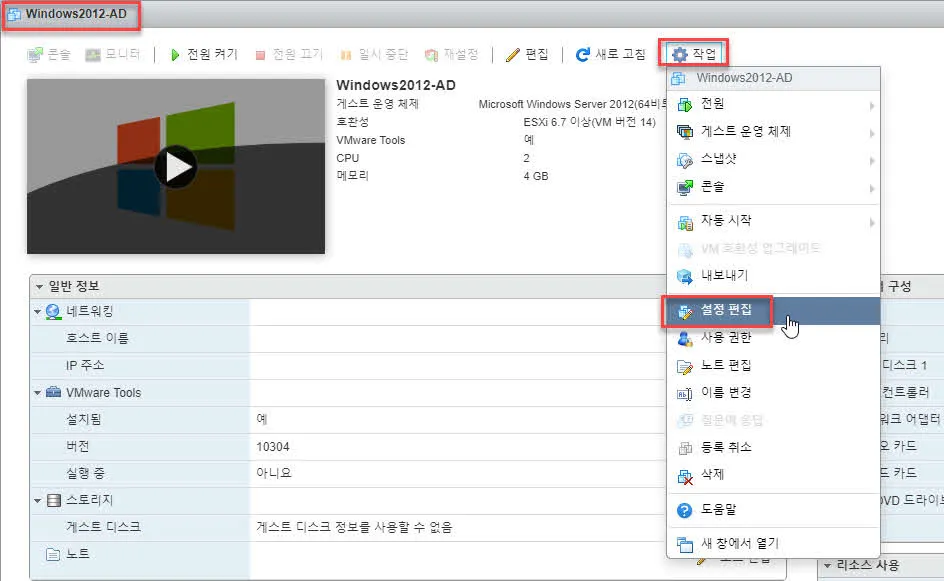Screen dimensions: 944x581
Task: Click the 새로 고침 refresh icon
Action: [x=582, y=55]
